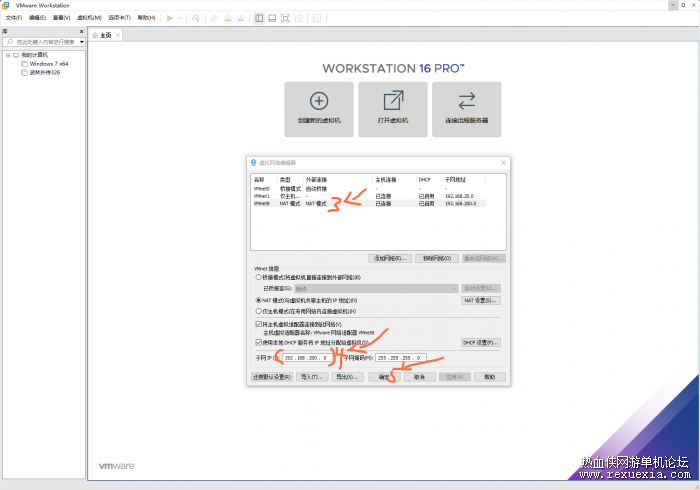Viewport: 700px width, 490px height.
Task: Open the power-on dropdown arrow in toolbar
Action: (179, 18)
